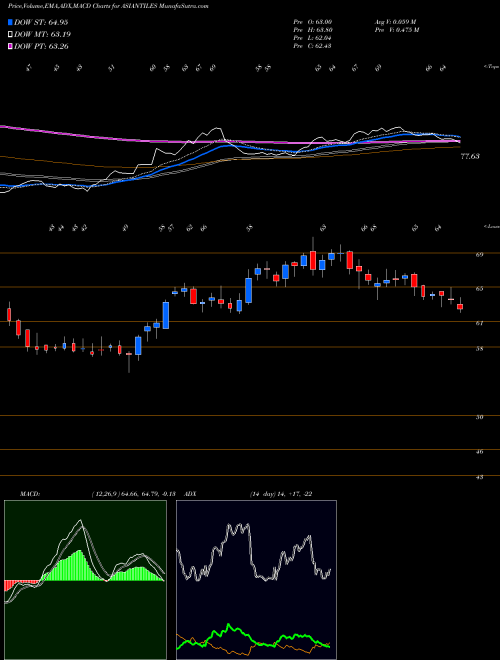The height and width of the screenshot is (660, 500).
Task: Click the 'ADX' panel heading
Action: click(190, 494)
